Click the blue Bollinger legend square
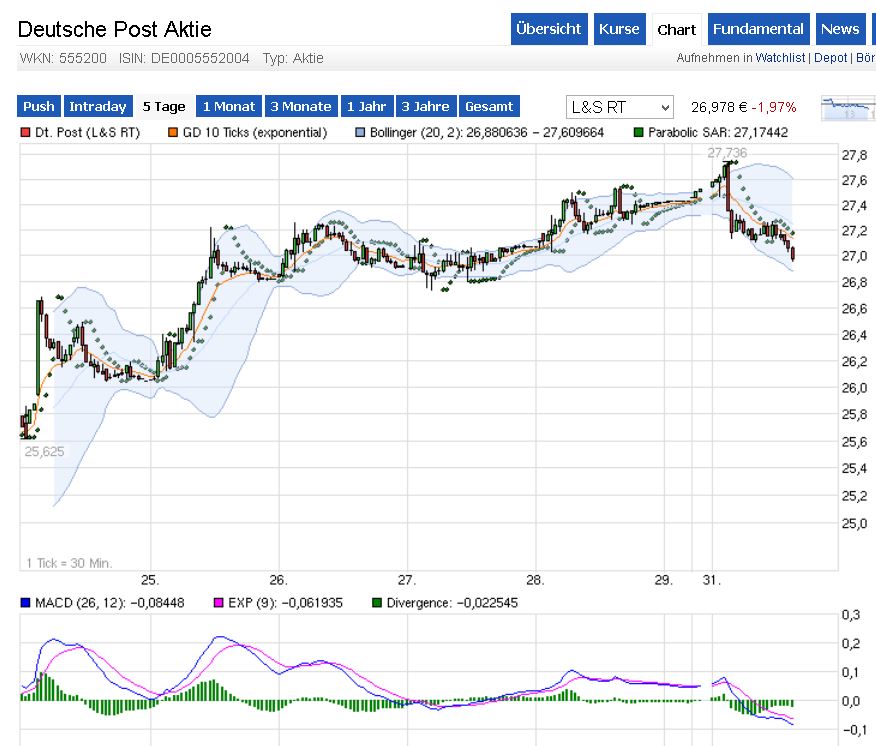 coord(361,132)
